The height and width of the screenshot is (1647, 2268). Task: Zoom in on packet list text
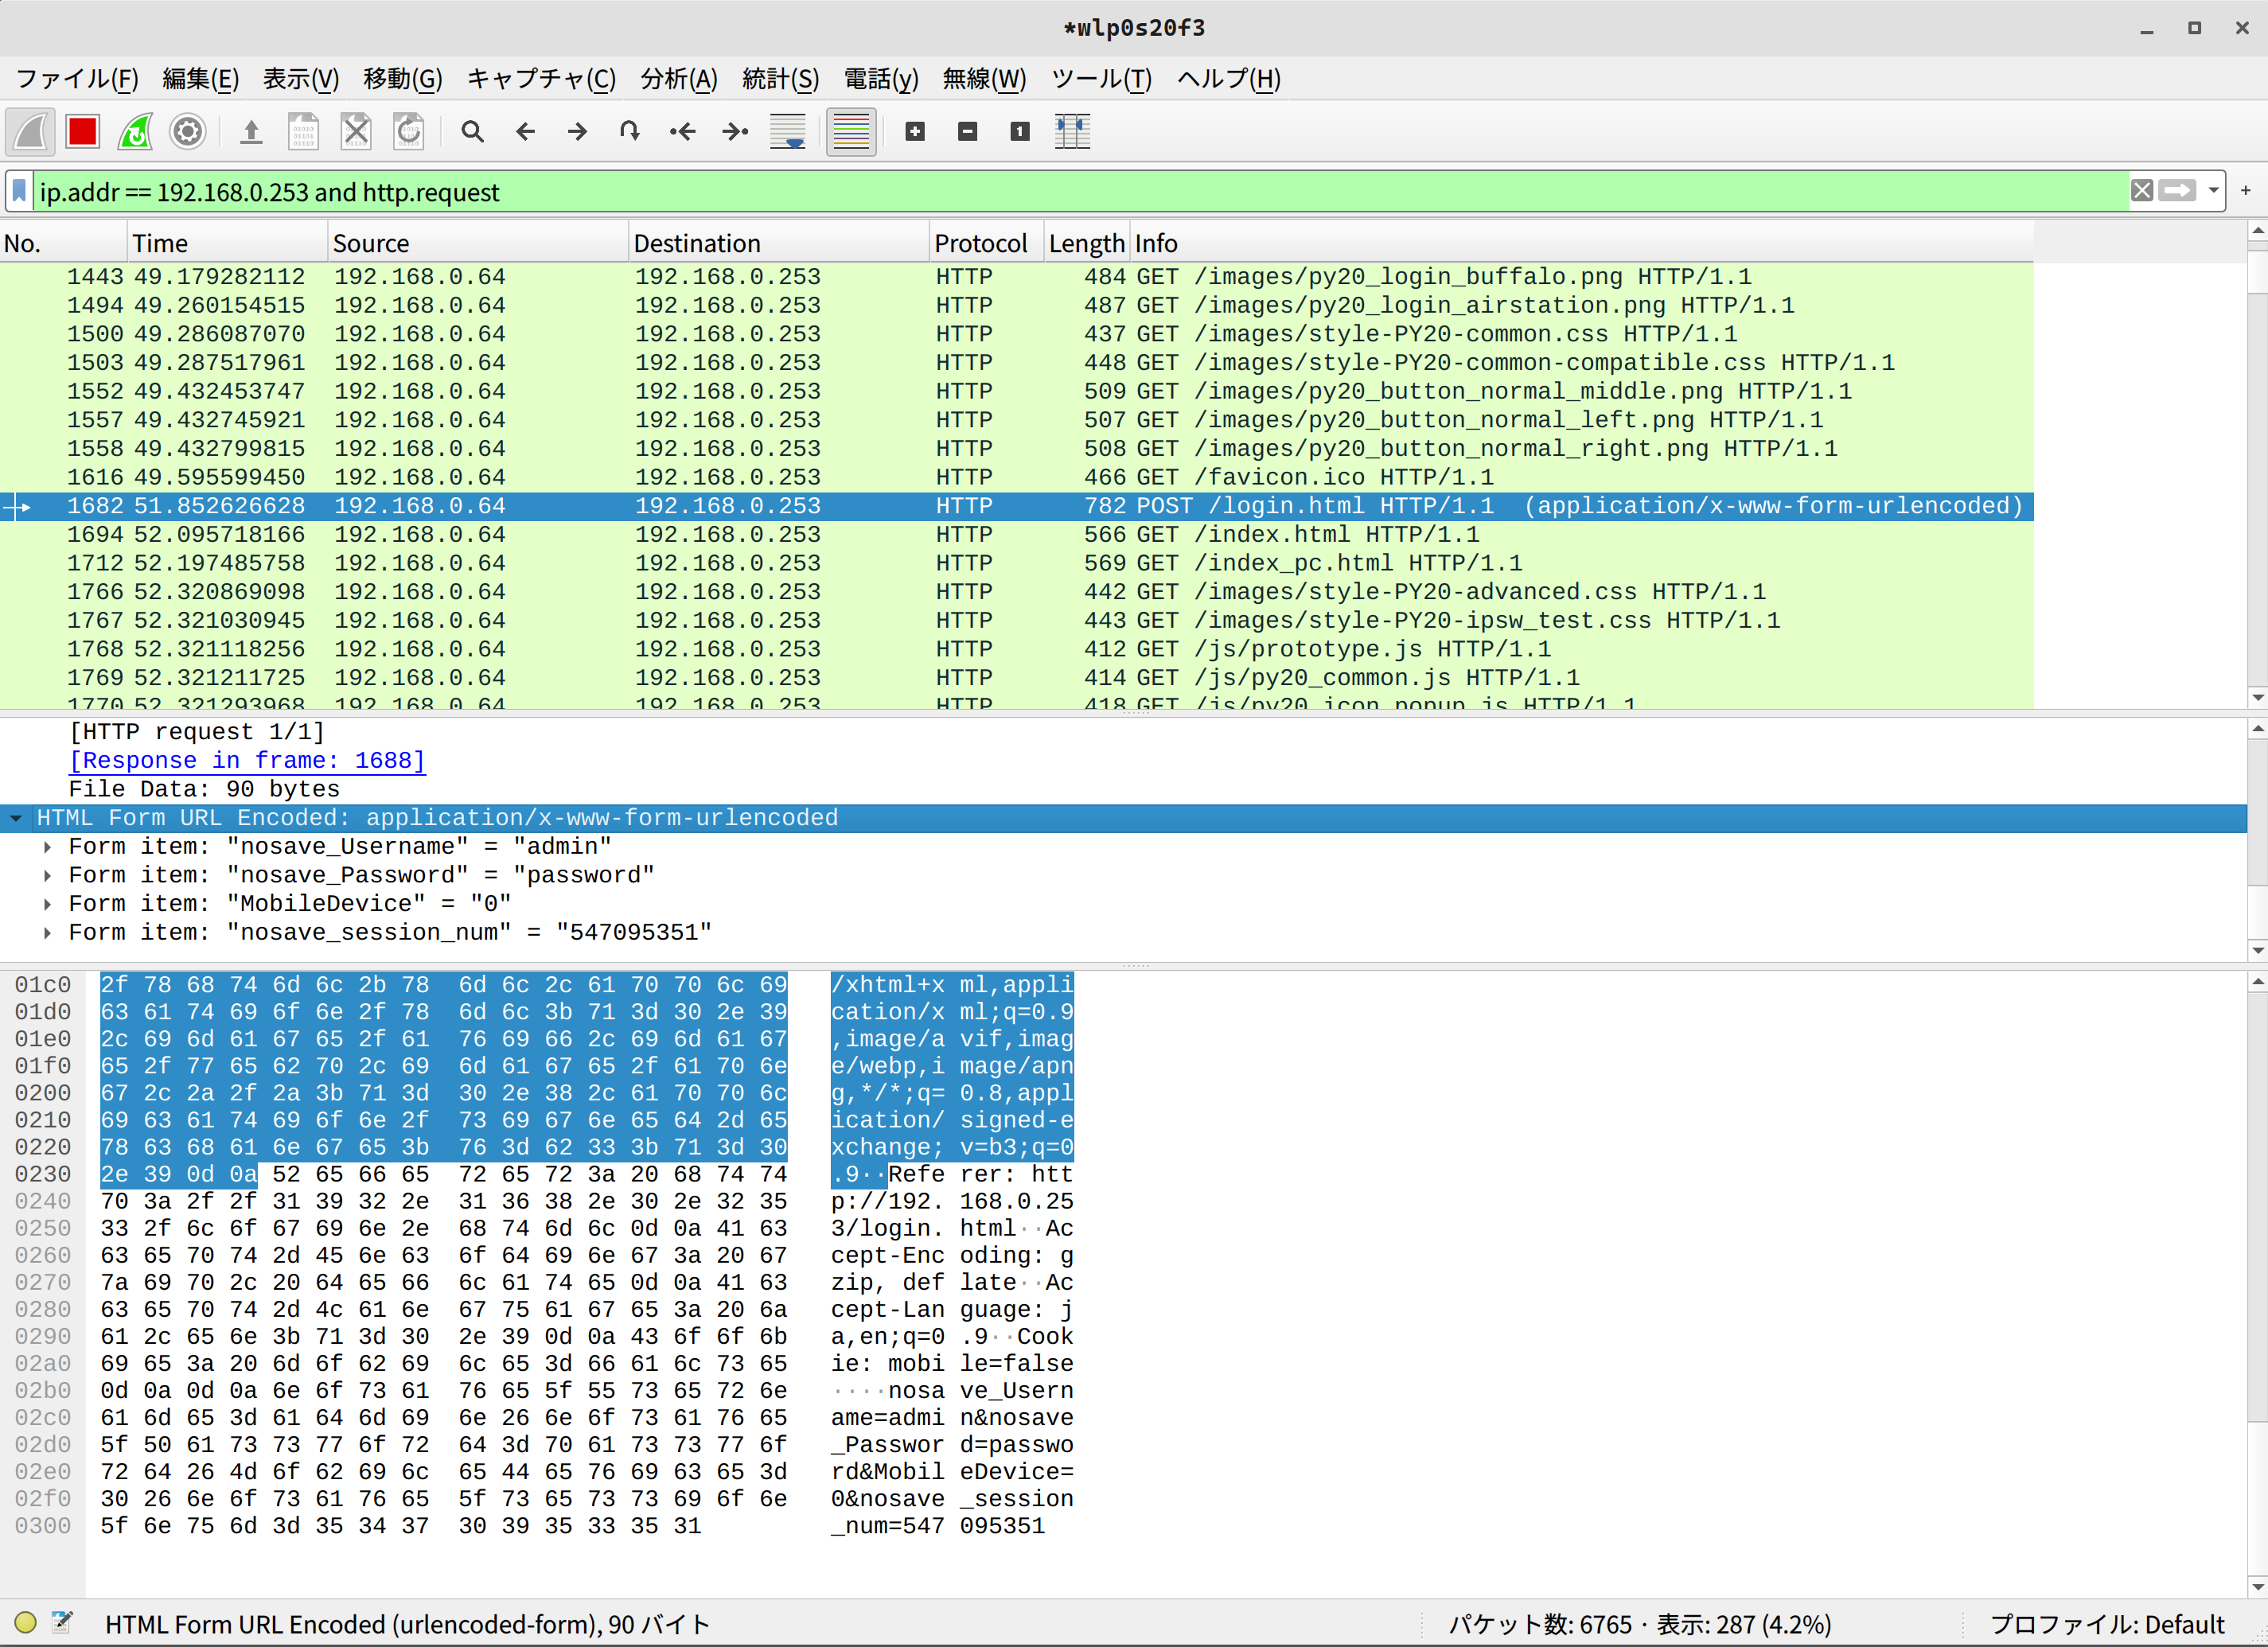pos(915,131)
